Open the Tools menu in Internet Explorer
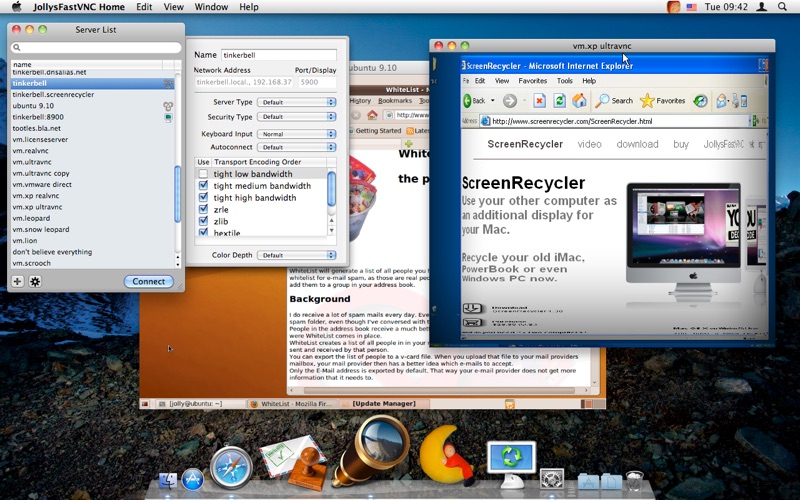 pyautogui.click(x=565, y=80)
